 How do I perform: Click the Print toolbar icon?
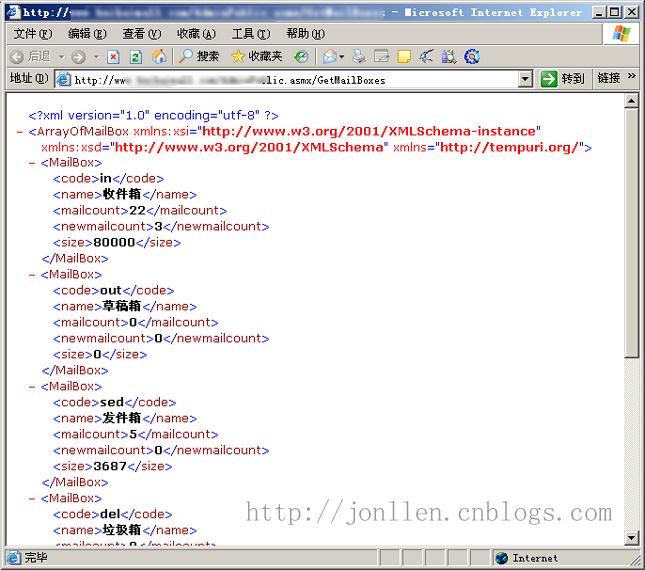(x=359, y=56)
